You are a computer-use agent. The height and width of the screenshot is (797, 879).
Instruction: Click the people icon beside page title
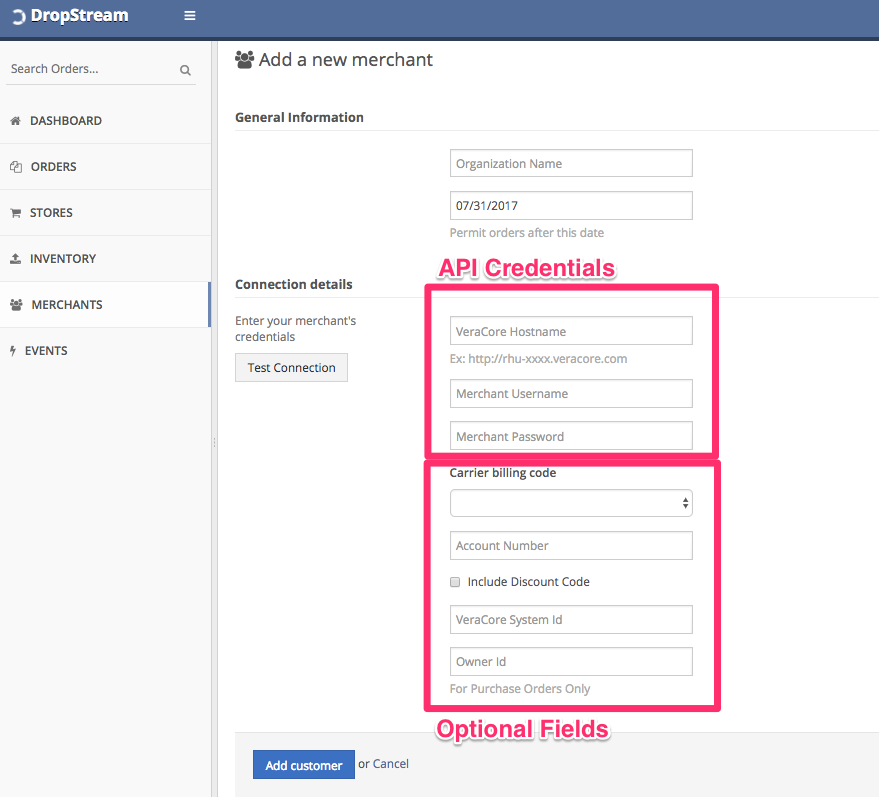(244, 59)
